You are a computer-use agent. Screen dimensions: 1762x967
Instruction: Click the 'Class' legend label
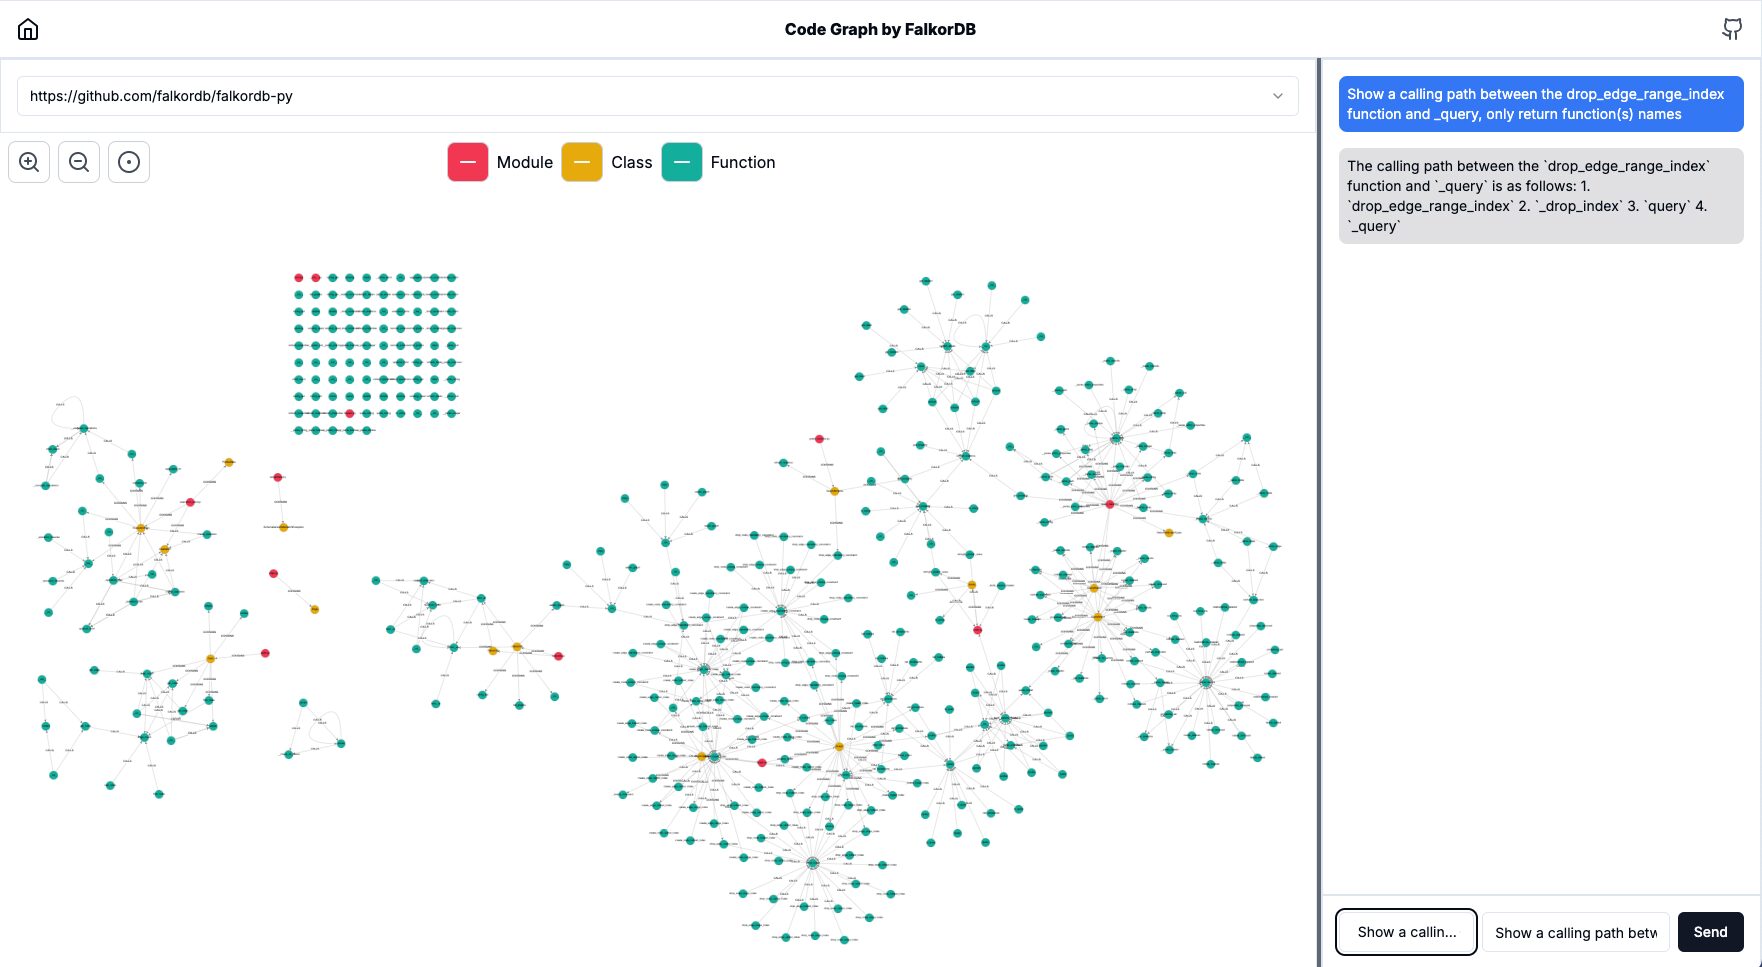pyautogui.click(x=632, y=162)
